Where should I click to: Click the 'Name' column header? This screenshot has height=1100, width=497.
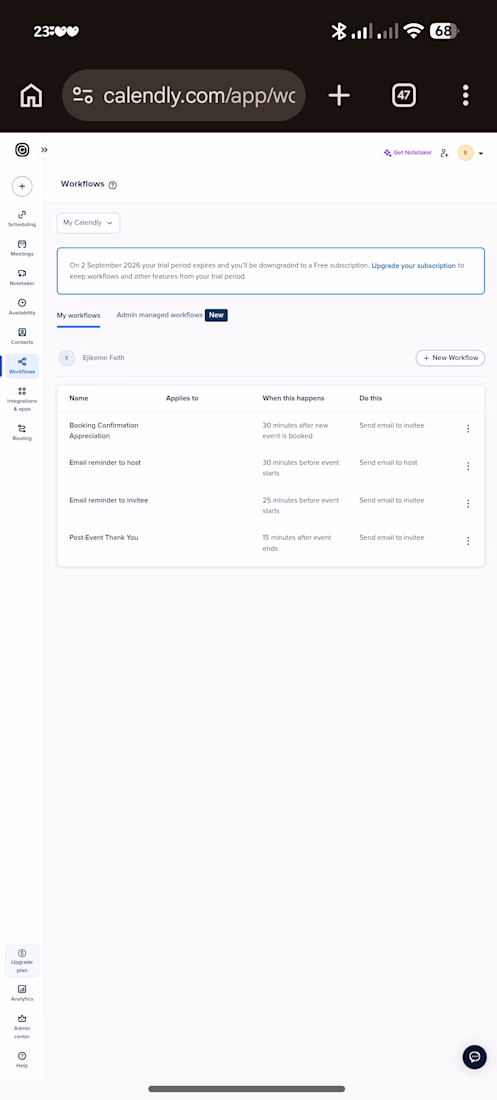coord(79,398)
